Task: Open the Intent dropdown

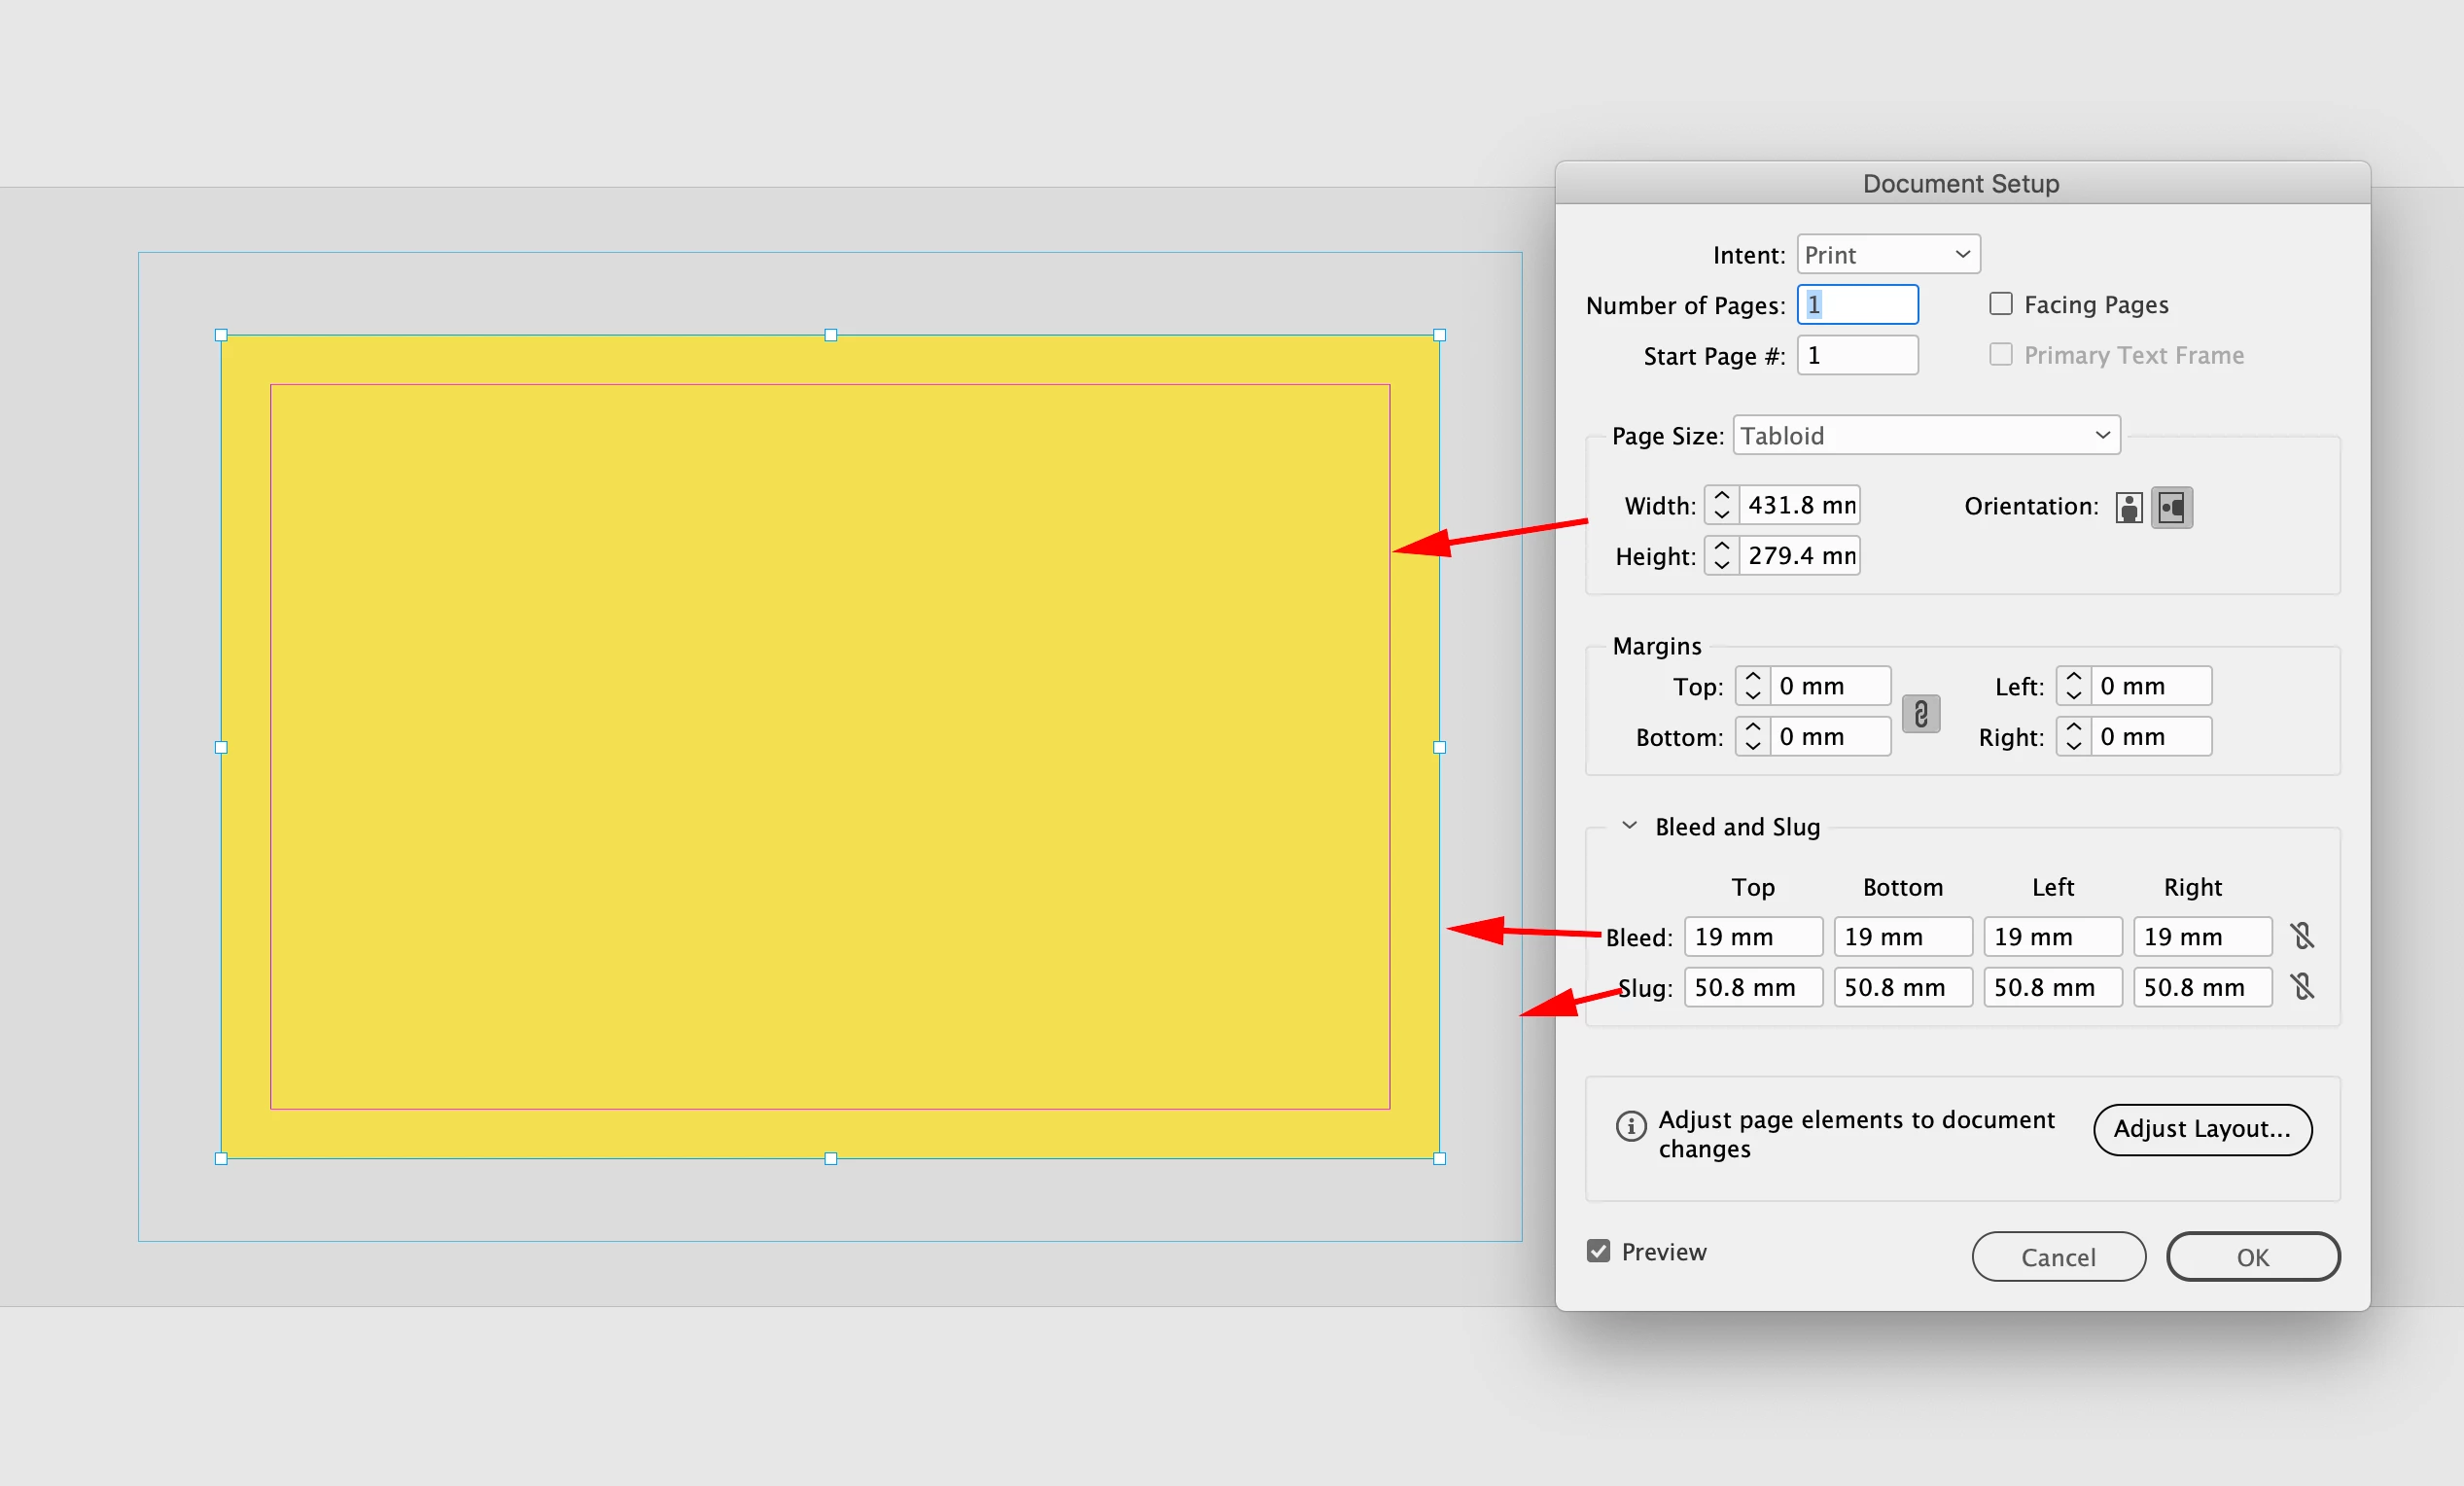Action: point(1887,254)
